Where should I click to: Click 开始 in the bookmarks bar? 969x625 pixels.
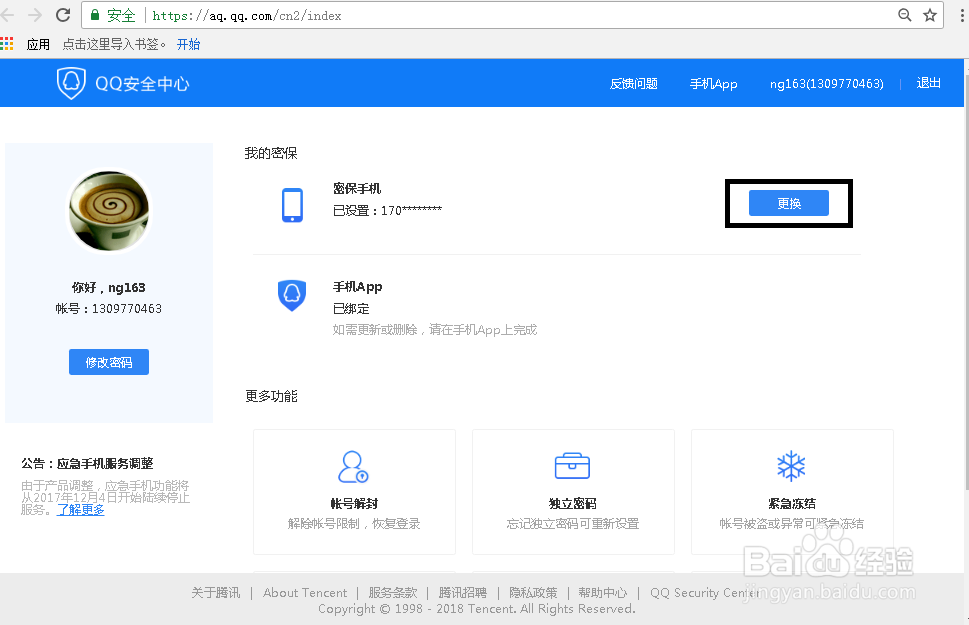(188, 44)
